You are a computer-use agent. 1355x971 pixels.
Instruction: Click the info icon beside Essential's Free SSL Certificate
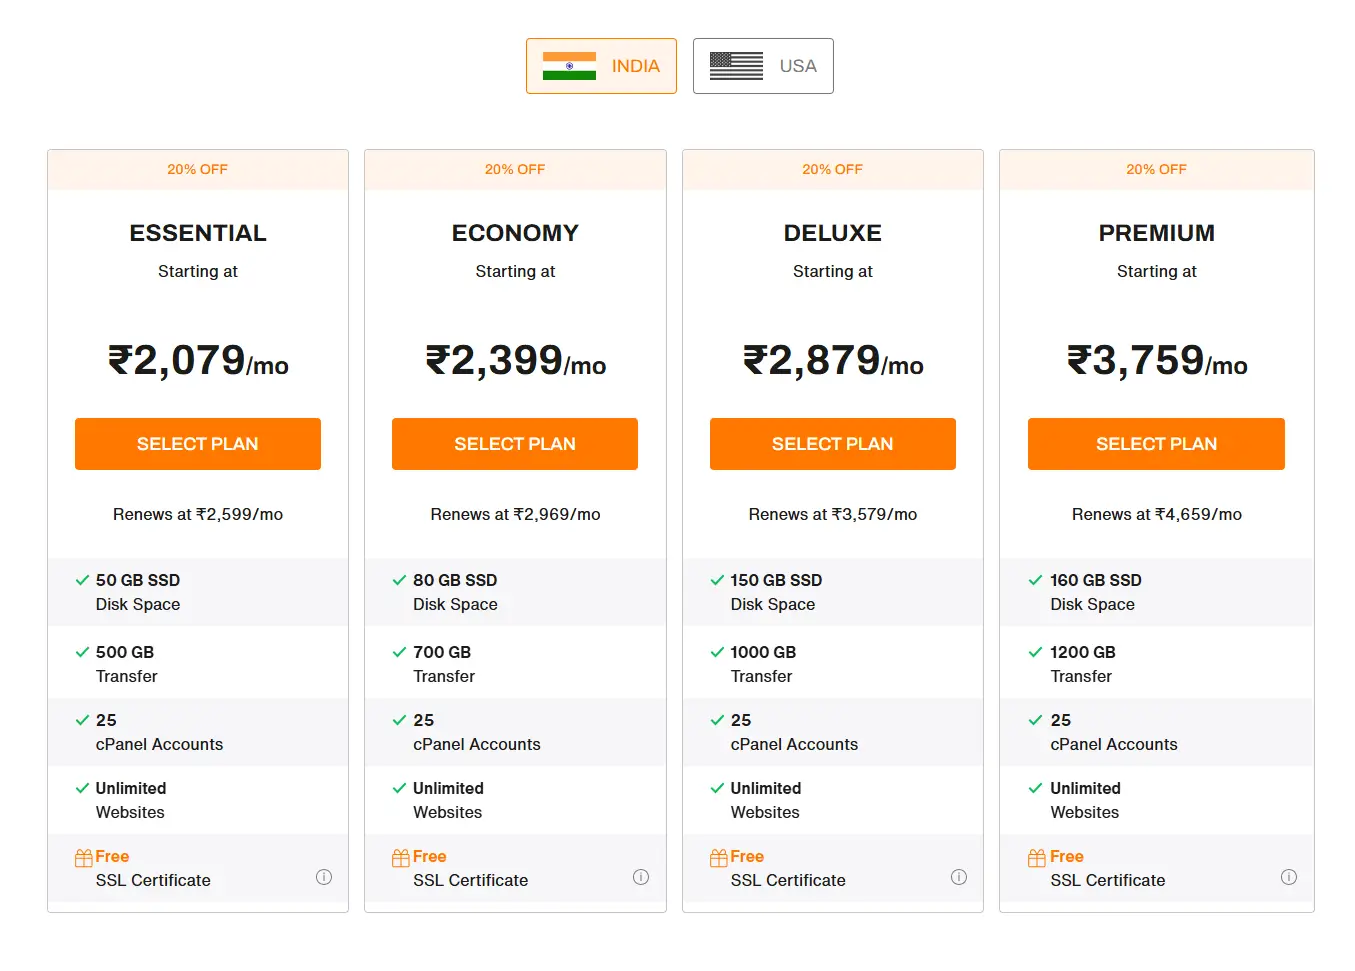[323, 876]
